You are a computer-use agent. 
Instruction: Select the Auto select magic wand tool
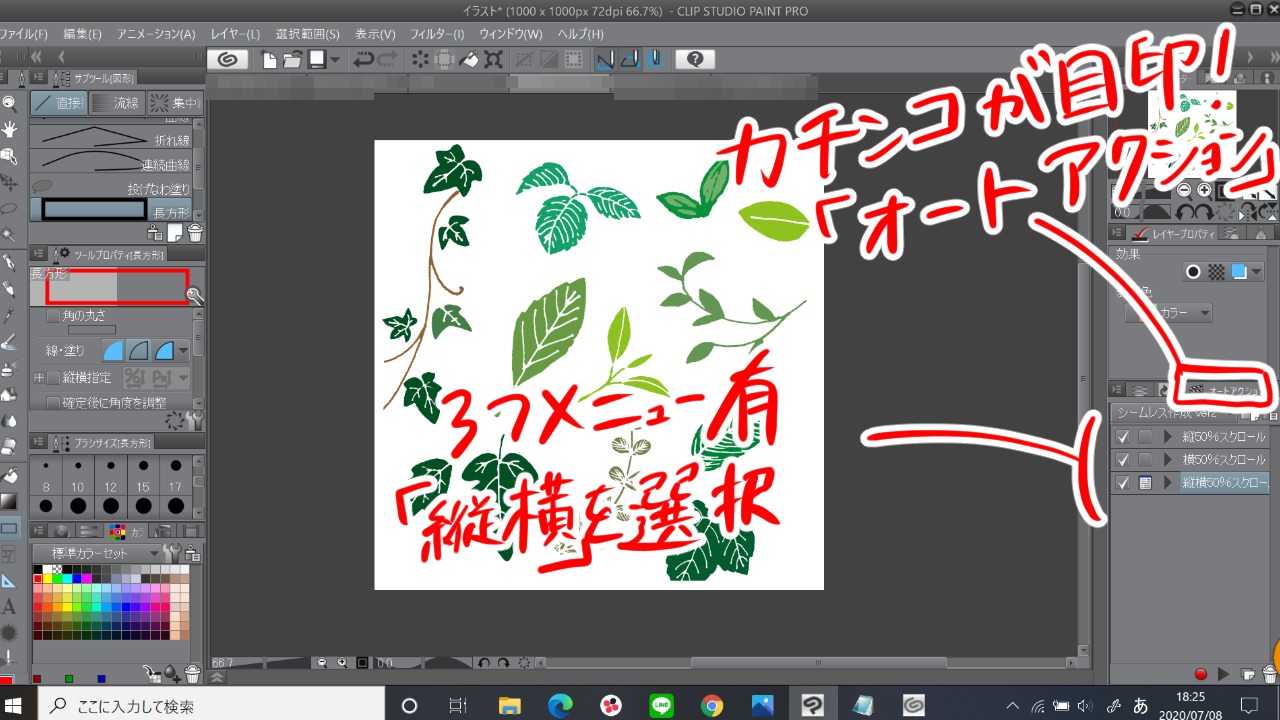coord(9,236)
